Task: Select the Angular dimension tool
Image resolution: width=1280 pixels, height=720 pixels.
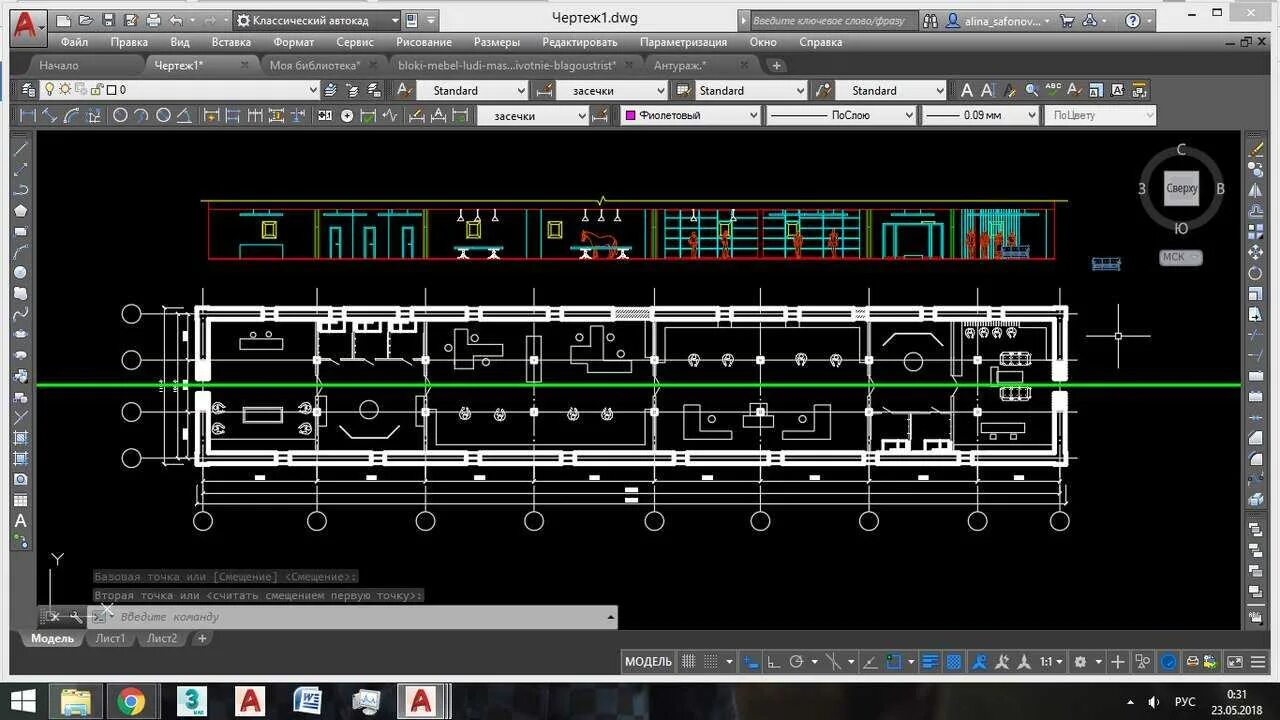Action: click(185, 115)
